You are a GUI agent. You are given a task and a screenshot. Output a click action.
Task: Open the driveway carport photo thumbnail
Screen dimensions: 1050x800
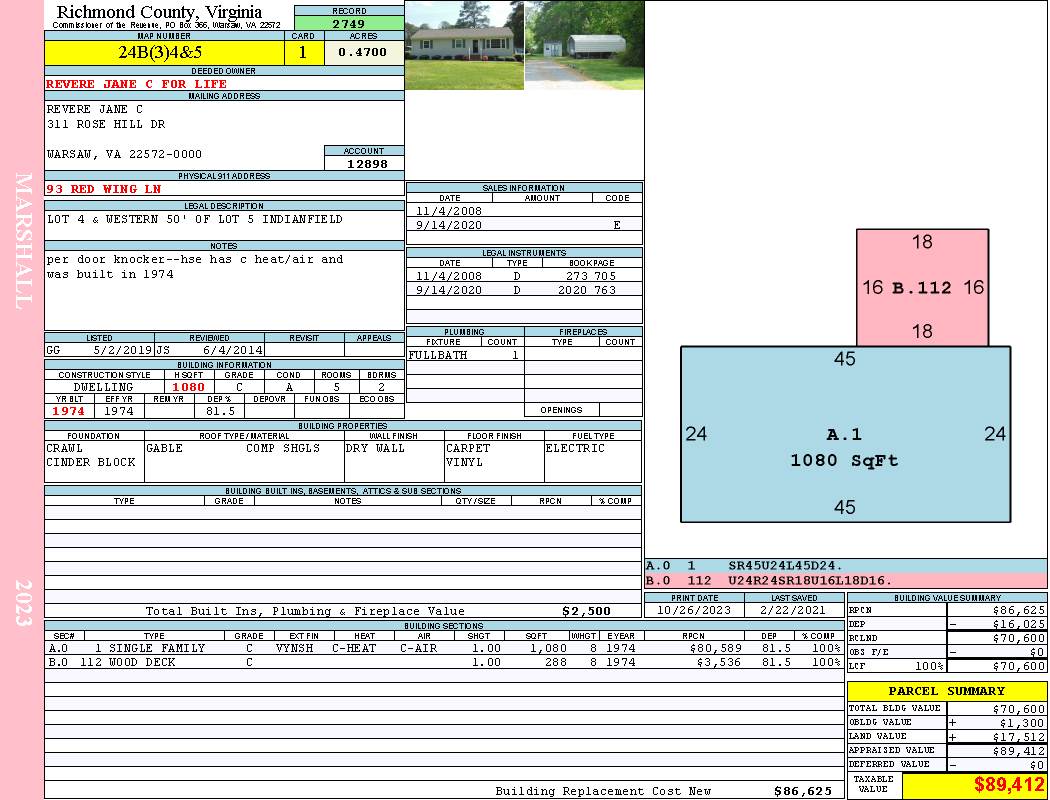point(584,45)
